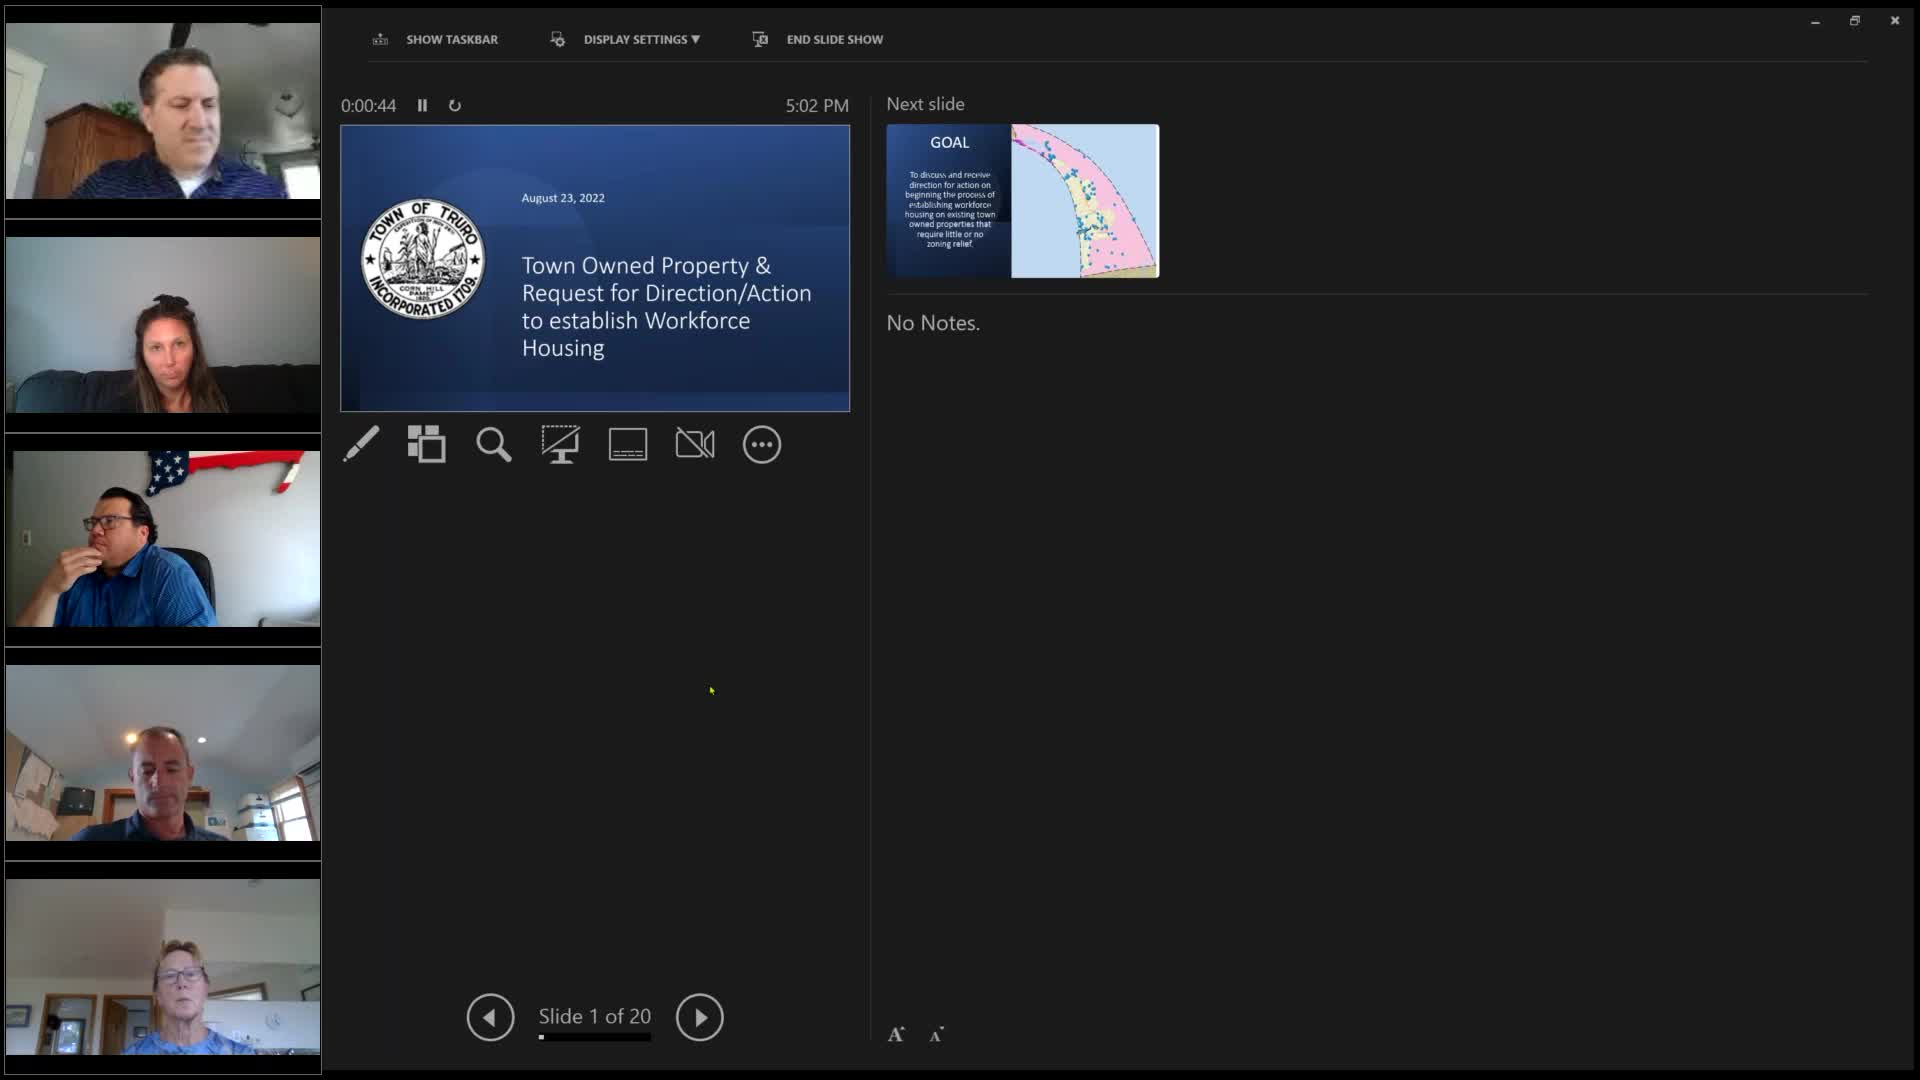Click the current slide preview with Truro seal
The width and height of the screenshot is (1920, 1080).
[x=595, y=268]
